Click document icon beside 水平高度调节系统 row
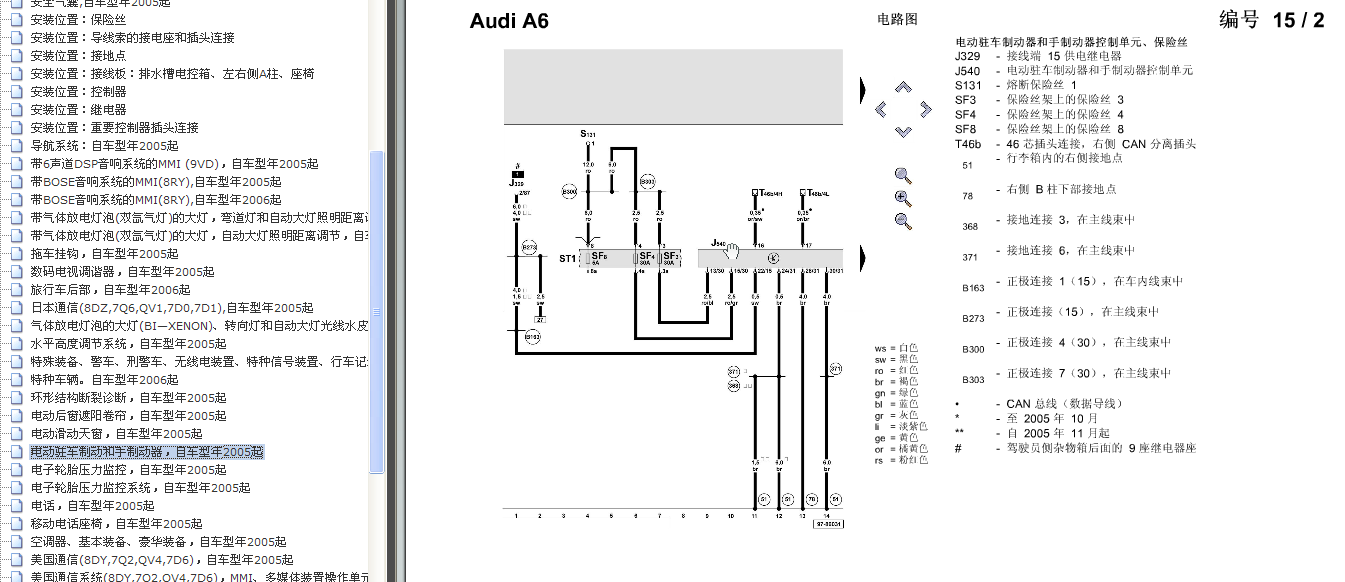This screenshot has width=1345, height=582. pos(15,343)
